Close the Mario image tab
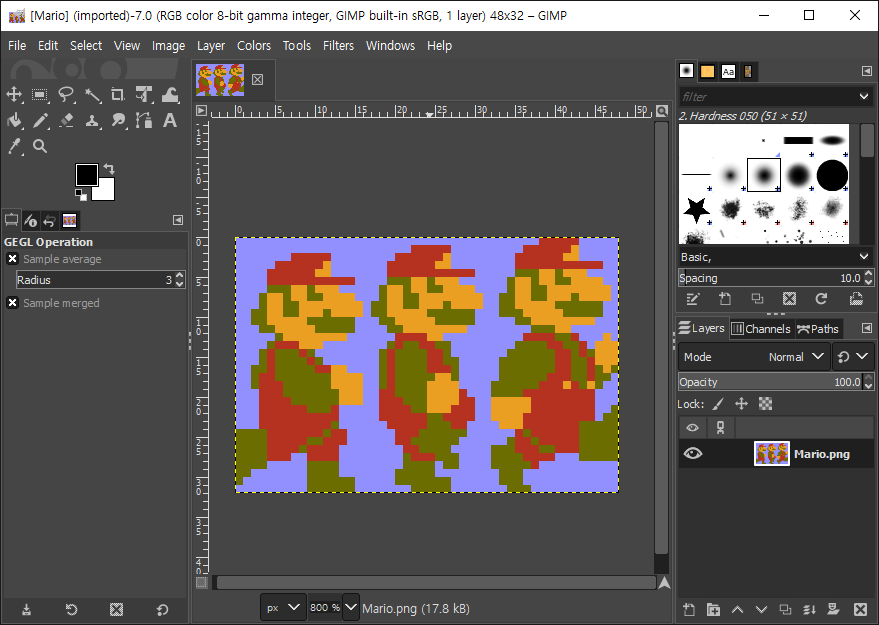Screen dimensions: 879x625 pyautogui.click(x=257, y=80)
